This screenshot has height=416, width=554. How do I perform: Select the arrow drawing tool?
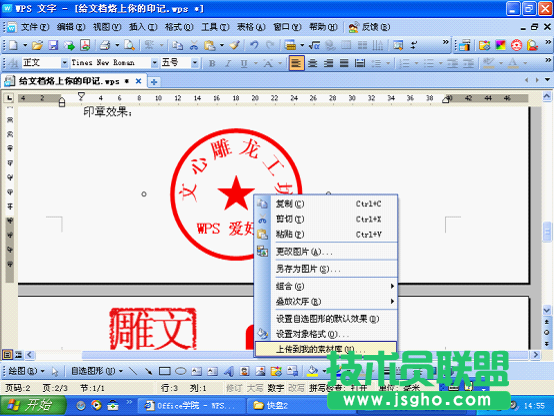pos(148,371)
